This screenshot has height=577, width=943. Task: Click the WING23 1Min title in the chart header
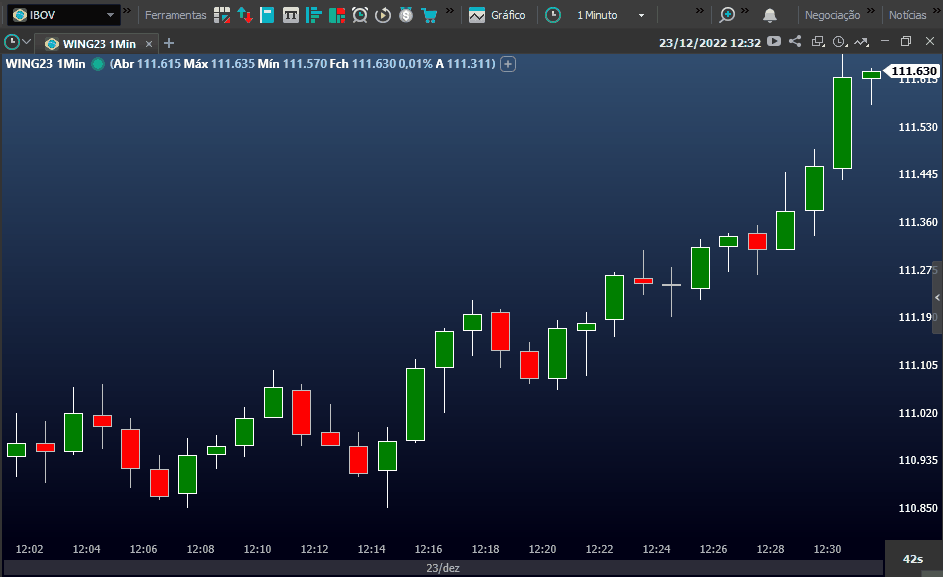tap(46, 64)
